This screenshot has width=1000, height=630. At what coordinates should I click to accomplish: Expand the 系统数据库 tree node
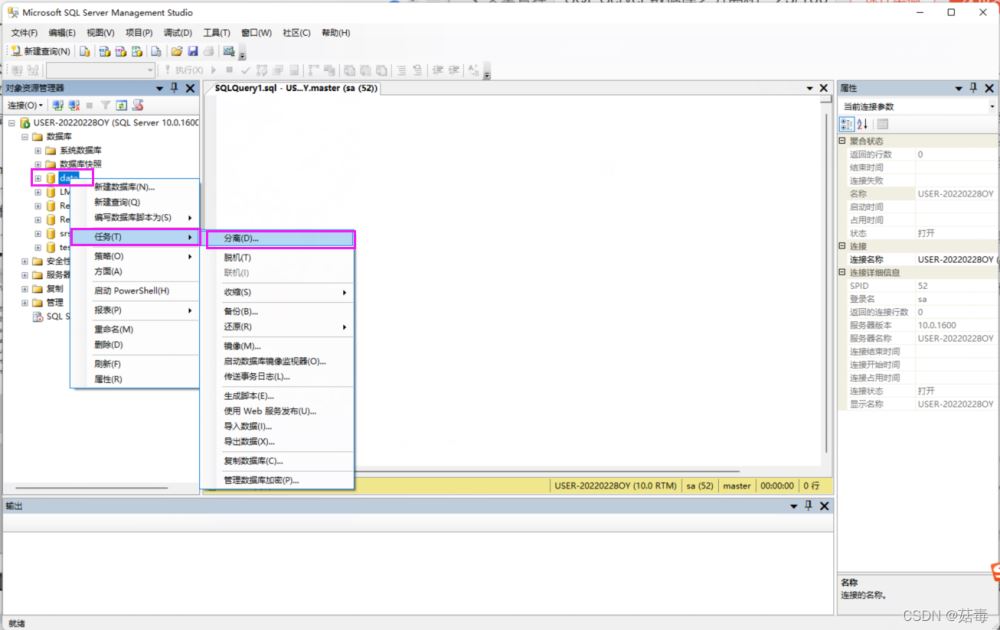pos(38,150)
